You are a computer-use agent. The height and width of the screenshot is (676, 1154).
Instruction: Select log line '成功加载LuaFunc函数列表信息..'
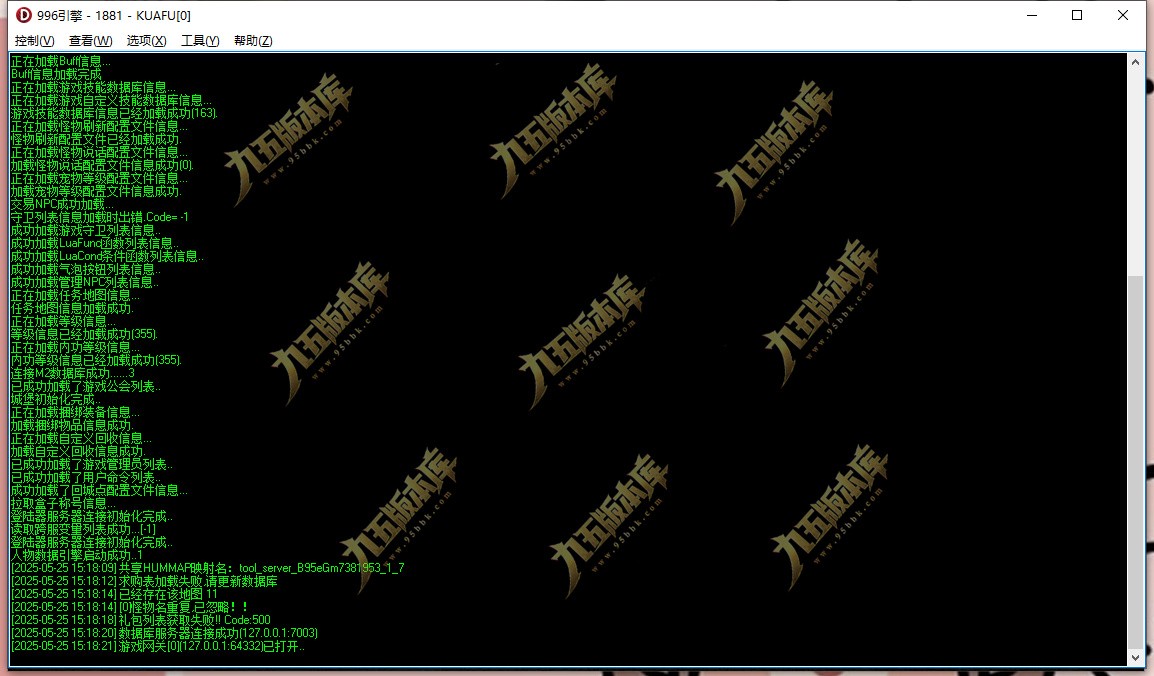[94, 243]
